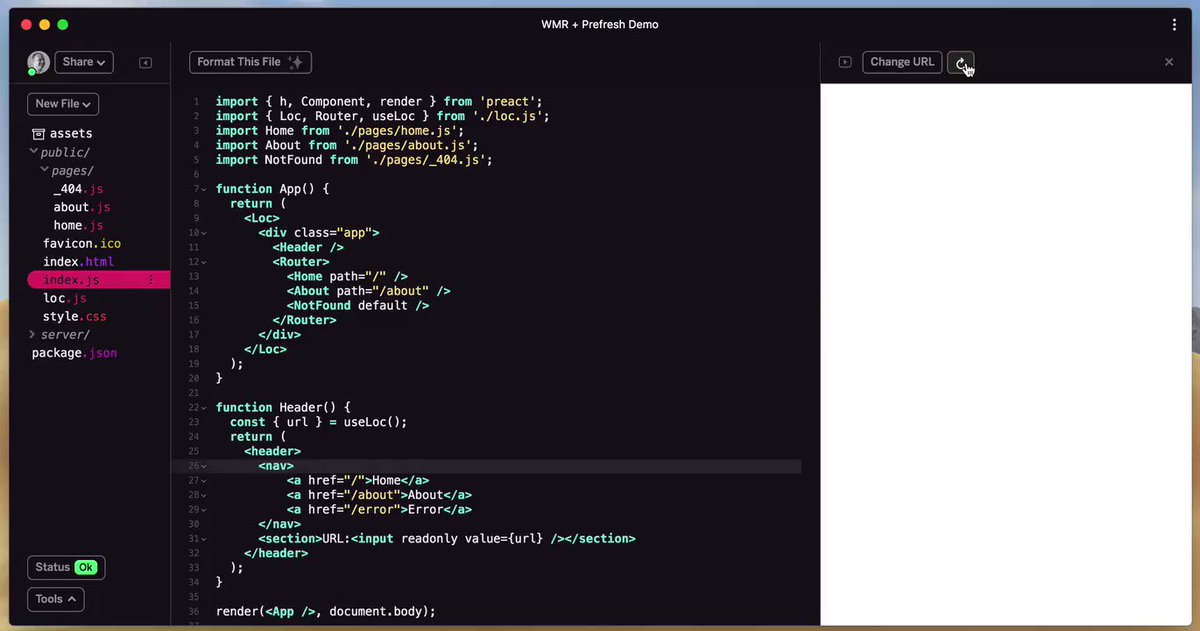
Task: Open the loc.js file
Action: coord(64,298)
